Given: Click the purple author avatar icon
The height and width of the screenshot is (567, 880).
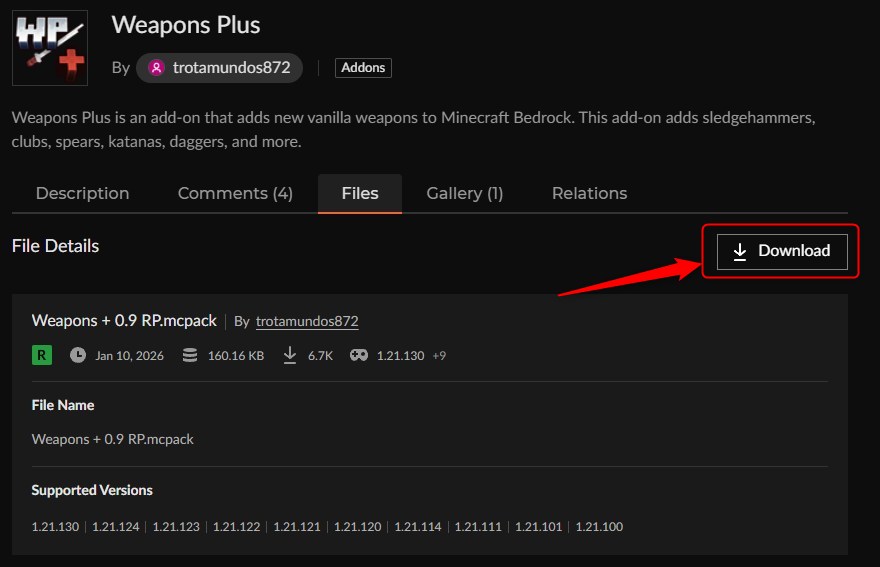Looking at the screenshot, I should point(156,68).
